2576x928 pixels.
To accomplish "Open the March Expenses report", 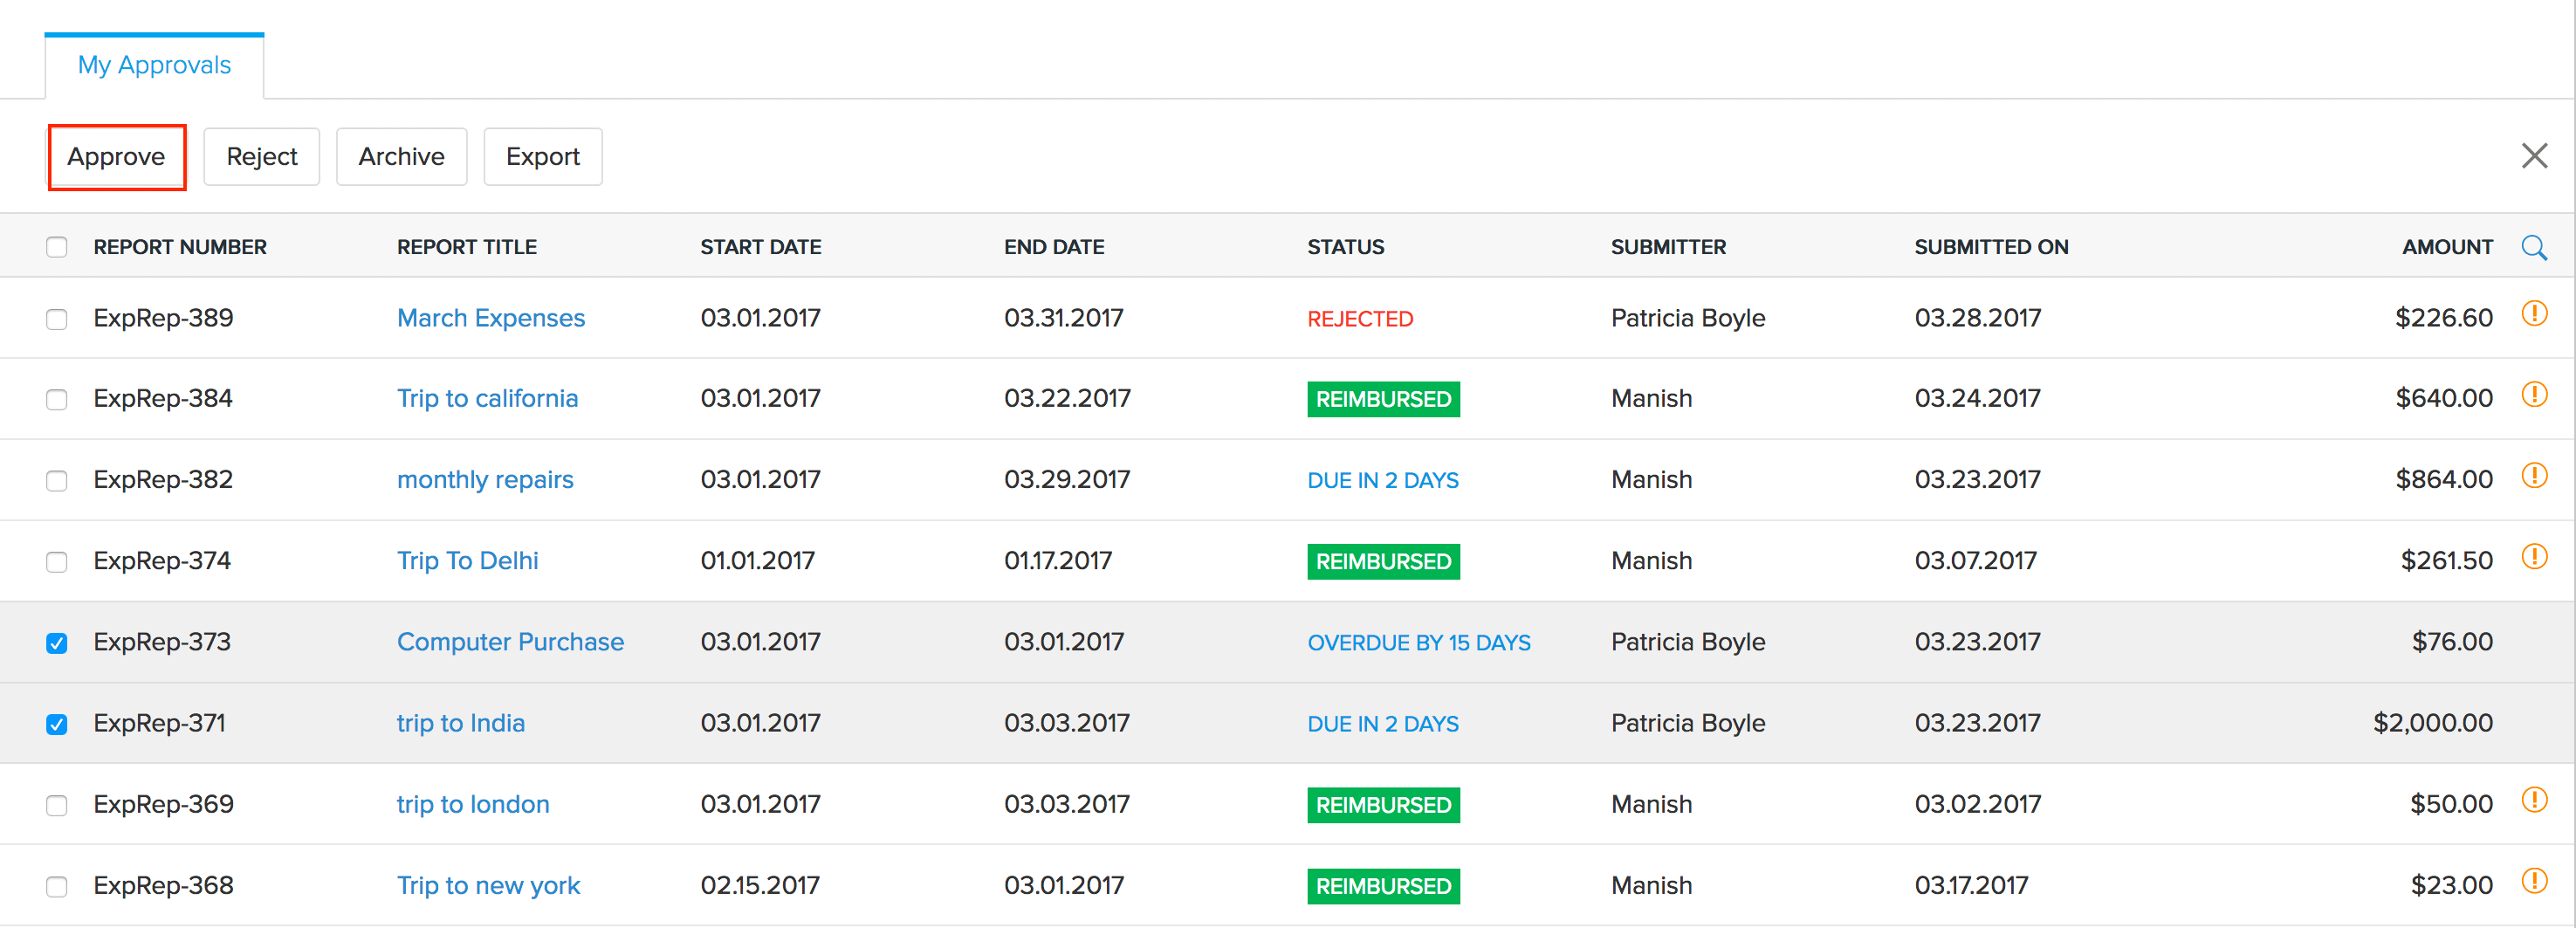I will 491,317.
